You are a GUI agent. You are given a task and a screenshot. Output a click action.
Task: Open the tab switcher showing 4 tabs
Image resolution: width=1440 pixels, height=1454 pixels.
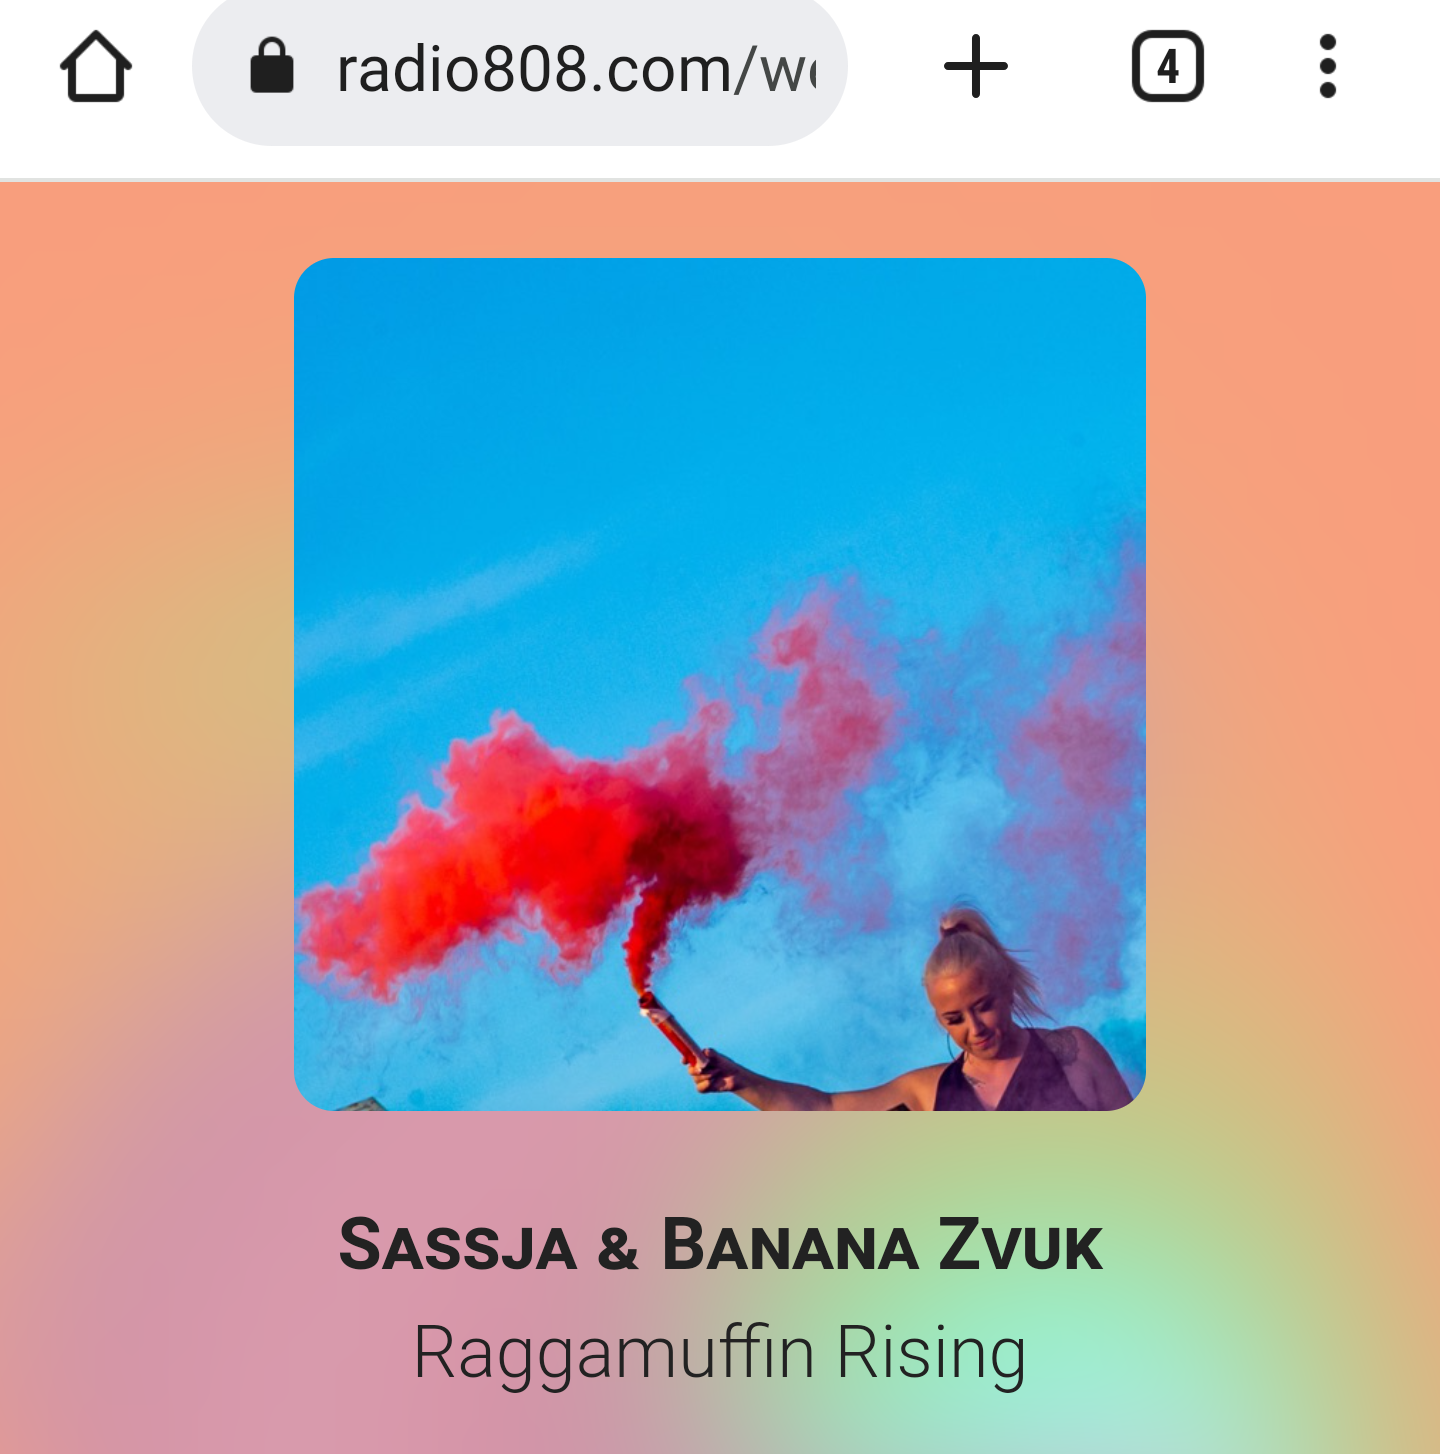(1167, 67)
